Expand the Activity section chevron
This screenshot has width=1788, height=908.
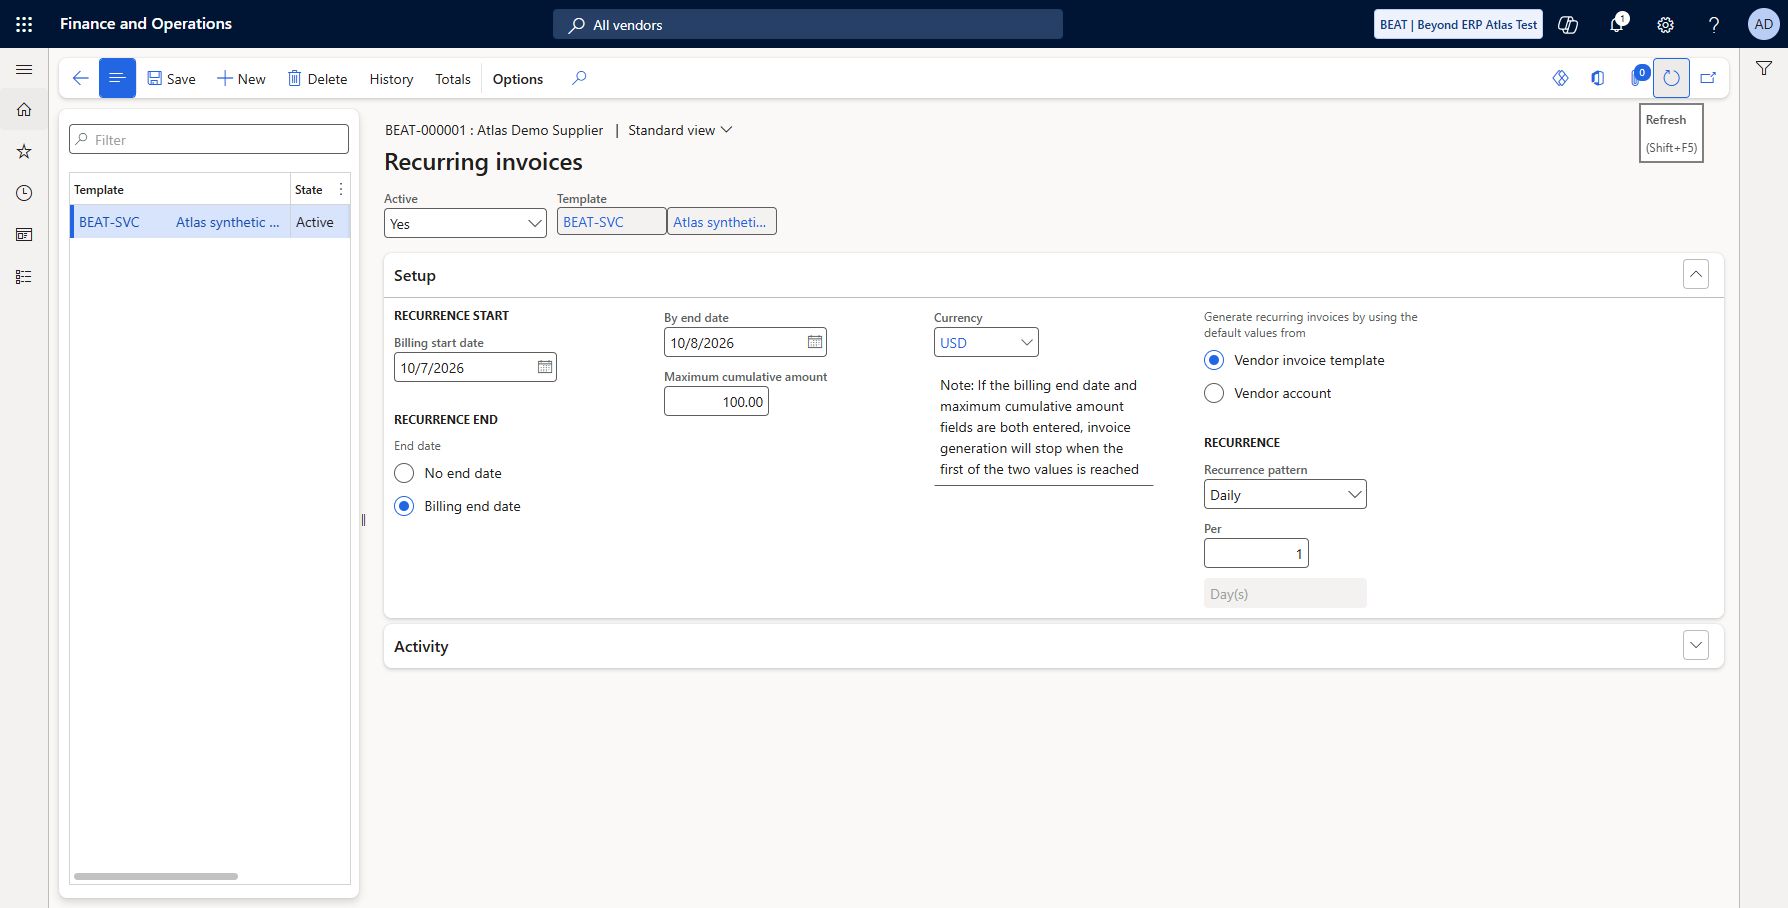click(x=1696, y=645)
